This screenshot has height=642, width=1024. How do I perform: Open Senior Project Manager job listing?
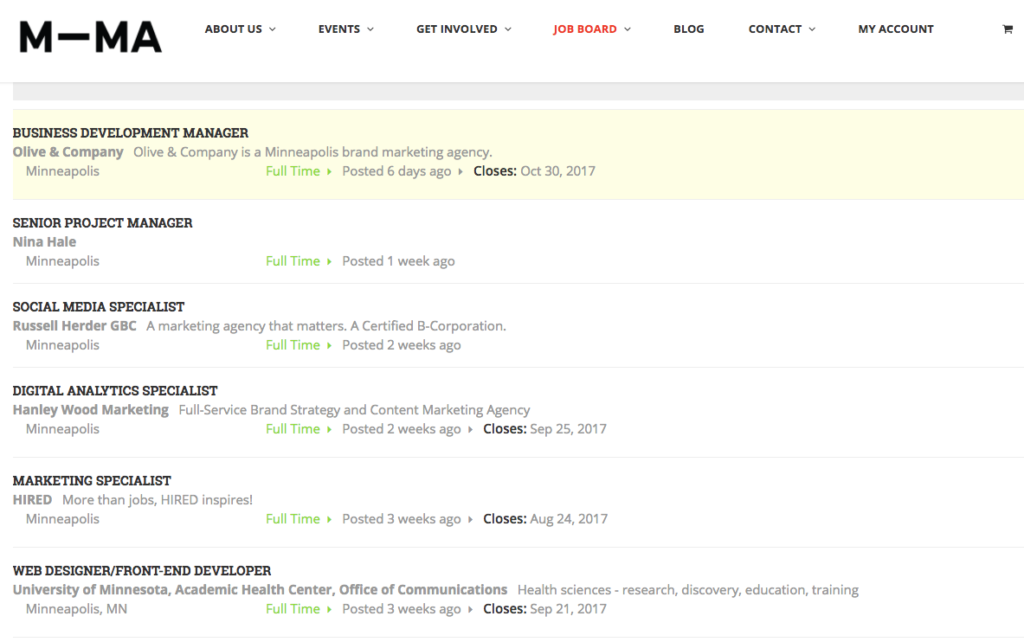(x=103, y=223)
